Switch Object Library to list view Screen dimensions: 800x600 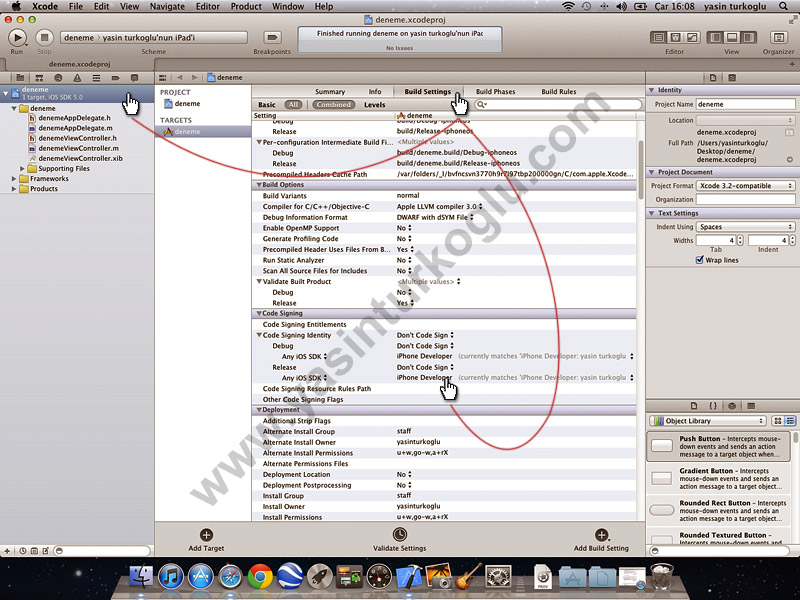click(x=790, y=421)
